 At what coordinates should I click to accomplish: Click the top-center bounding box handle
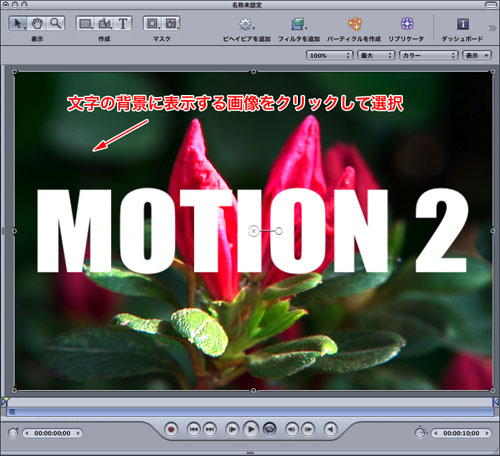[254, 71]
